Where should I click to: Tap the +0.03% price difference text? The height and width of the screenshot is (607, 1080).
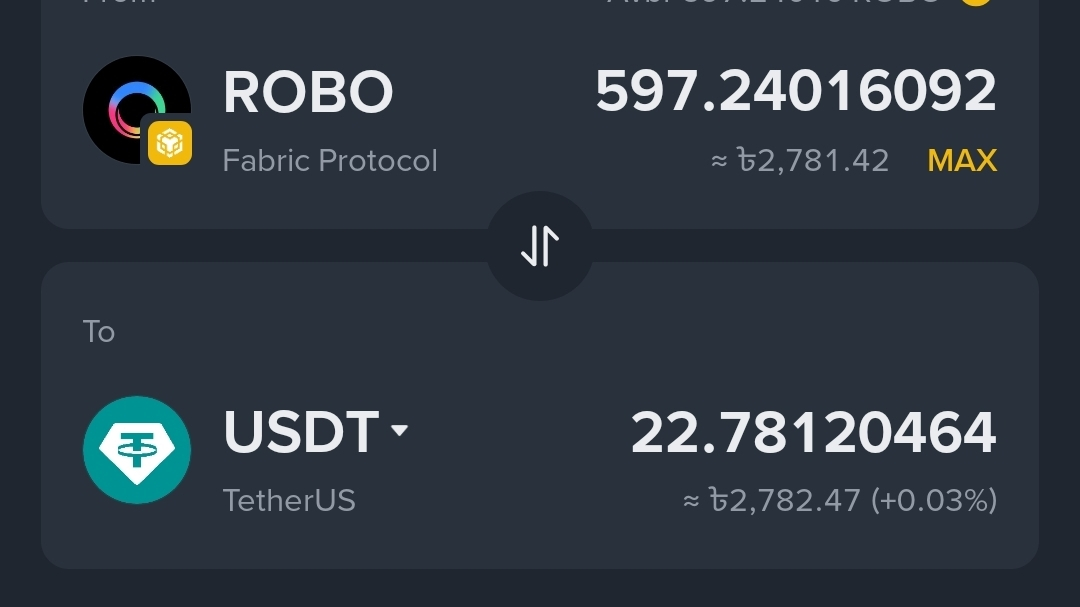pyautogui.click(x=934, y=500)
